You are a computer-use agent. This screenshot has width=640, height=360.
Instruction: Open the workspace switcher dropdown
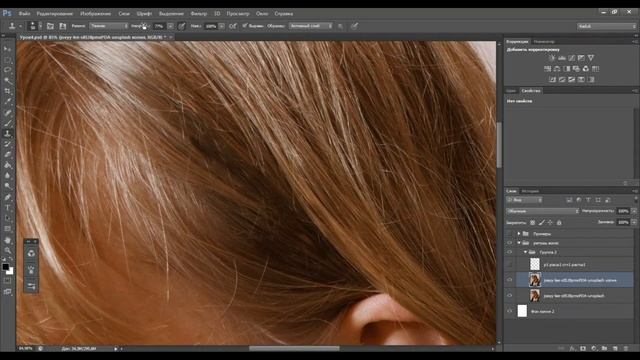(606, 26)
